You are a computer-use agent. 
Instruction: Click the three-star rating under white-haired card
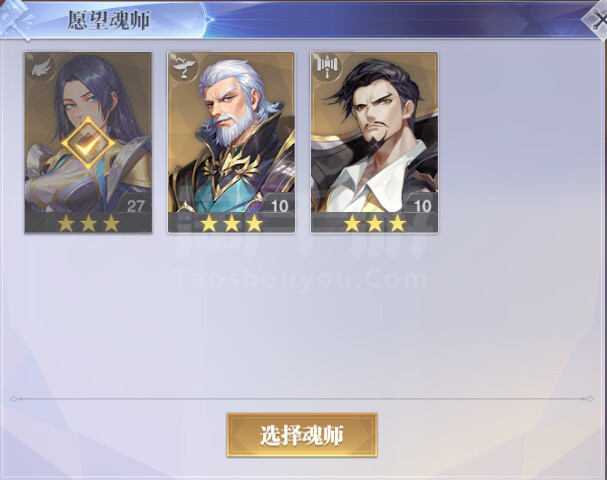click(x=231, y=223)
